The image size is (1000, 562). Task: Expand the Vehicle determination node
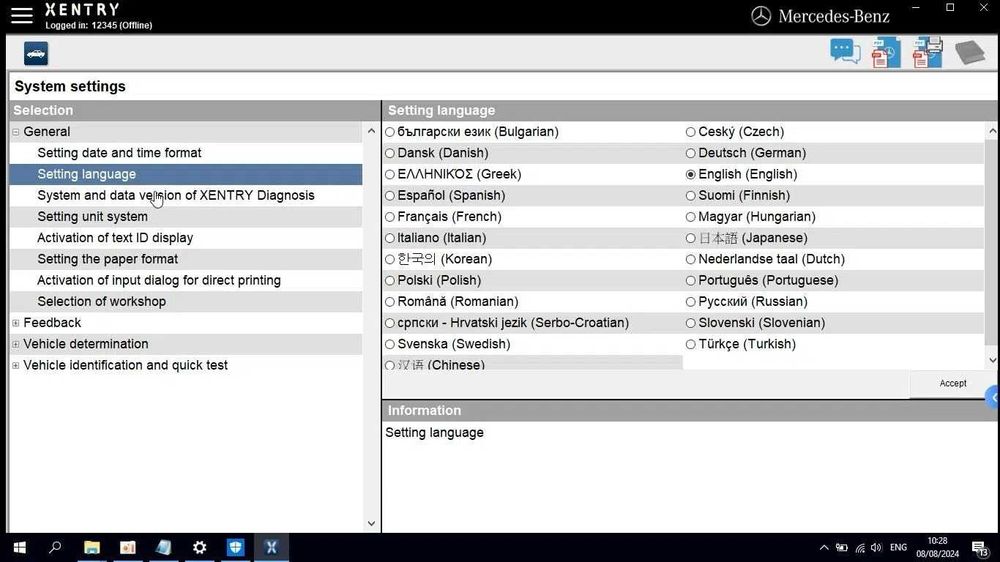point(16,344)
